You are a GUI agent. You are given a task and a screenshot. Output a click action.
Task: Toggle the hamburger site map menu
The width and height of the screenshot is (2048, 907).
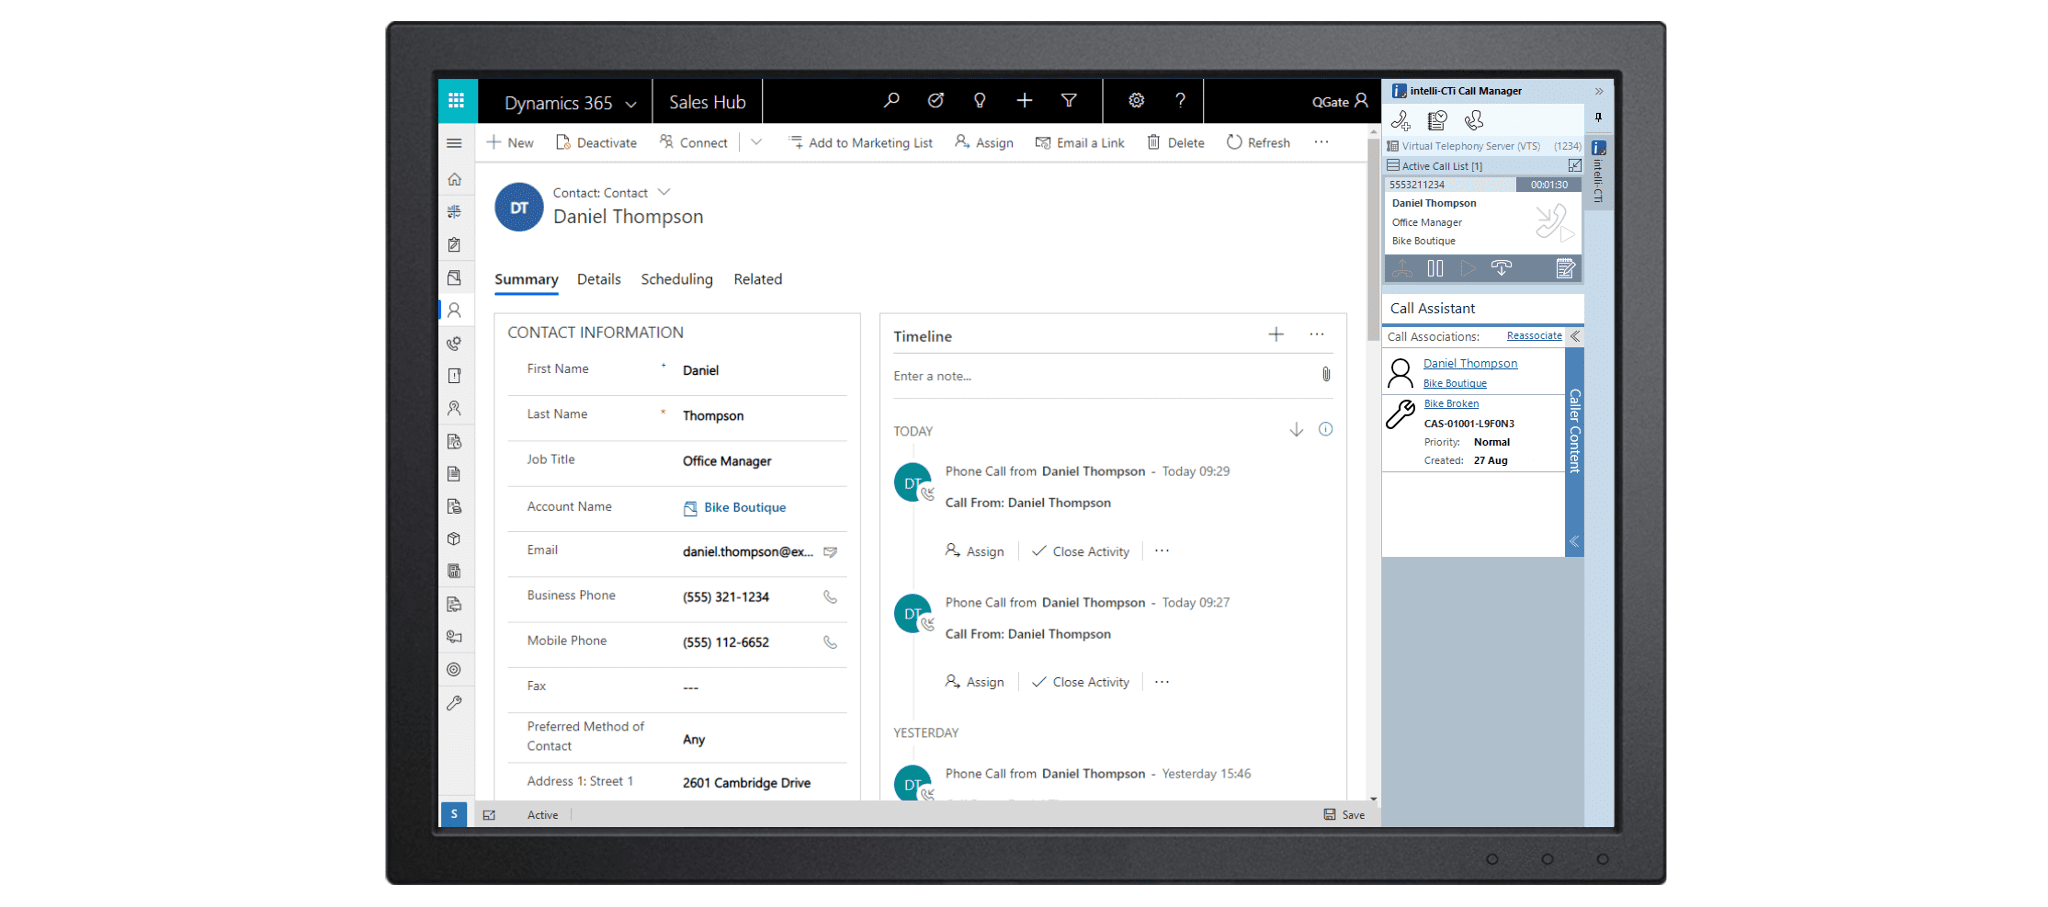[x=454, y=143]
